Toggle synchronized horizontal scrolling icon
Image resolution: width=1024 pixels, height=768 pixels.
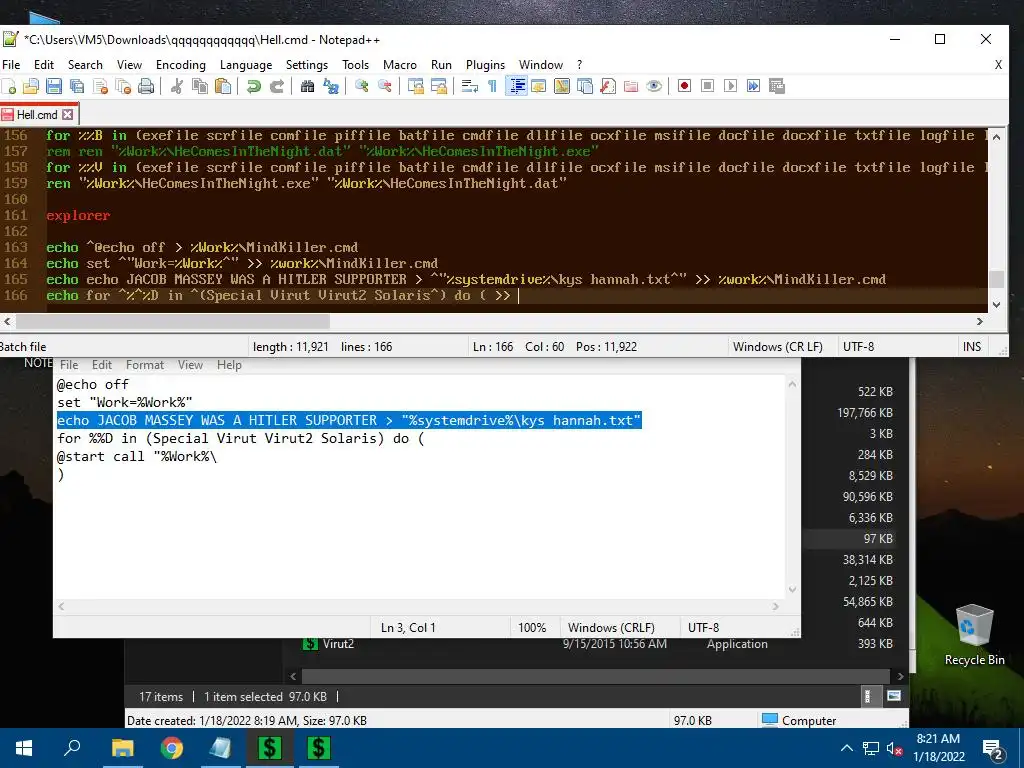coord(439,86)
